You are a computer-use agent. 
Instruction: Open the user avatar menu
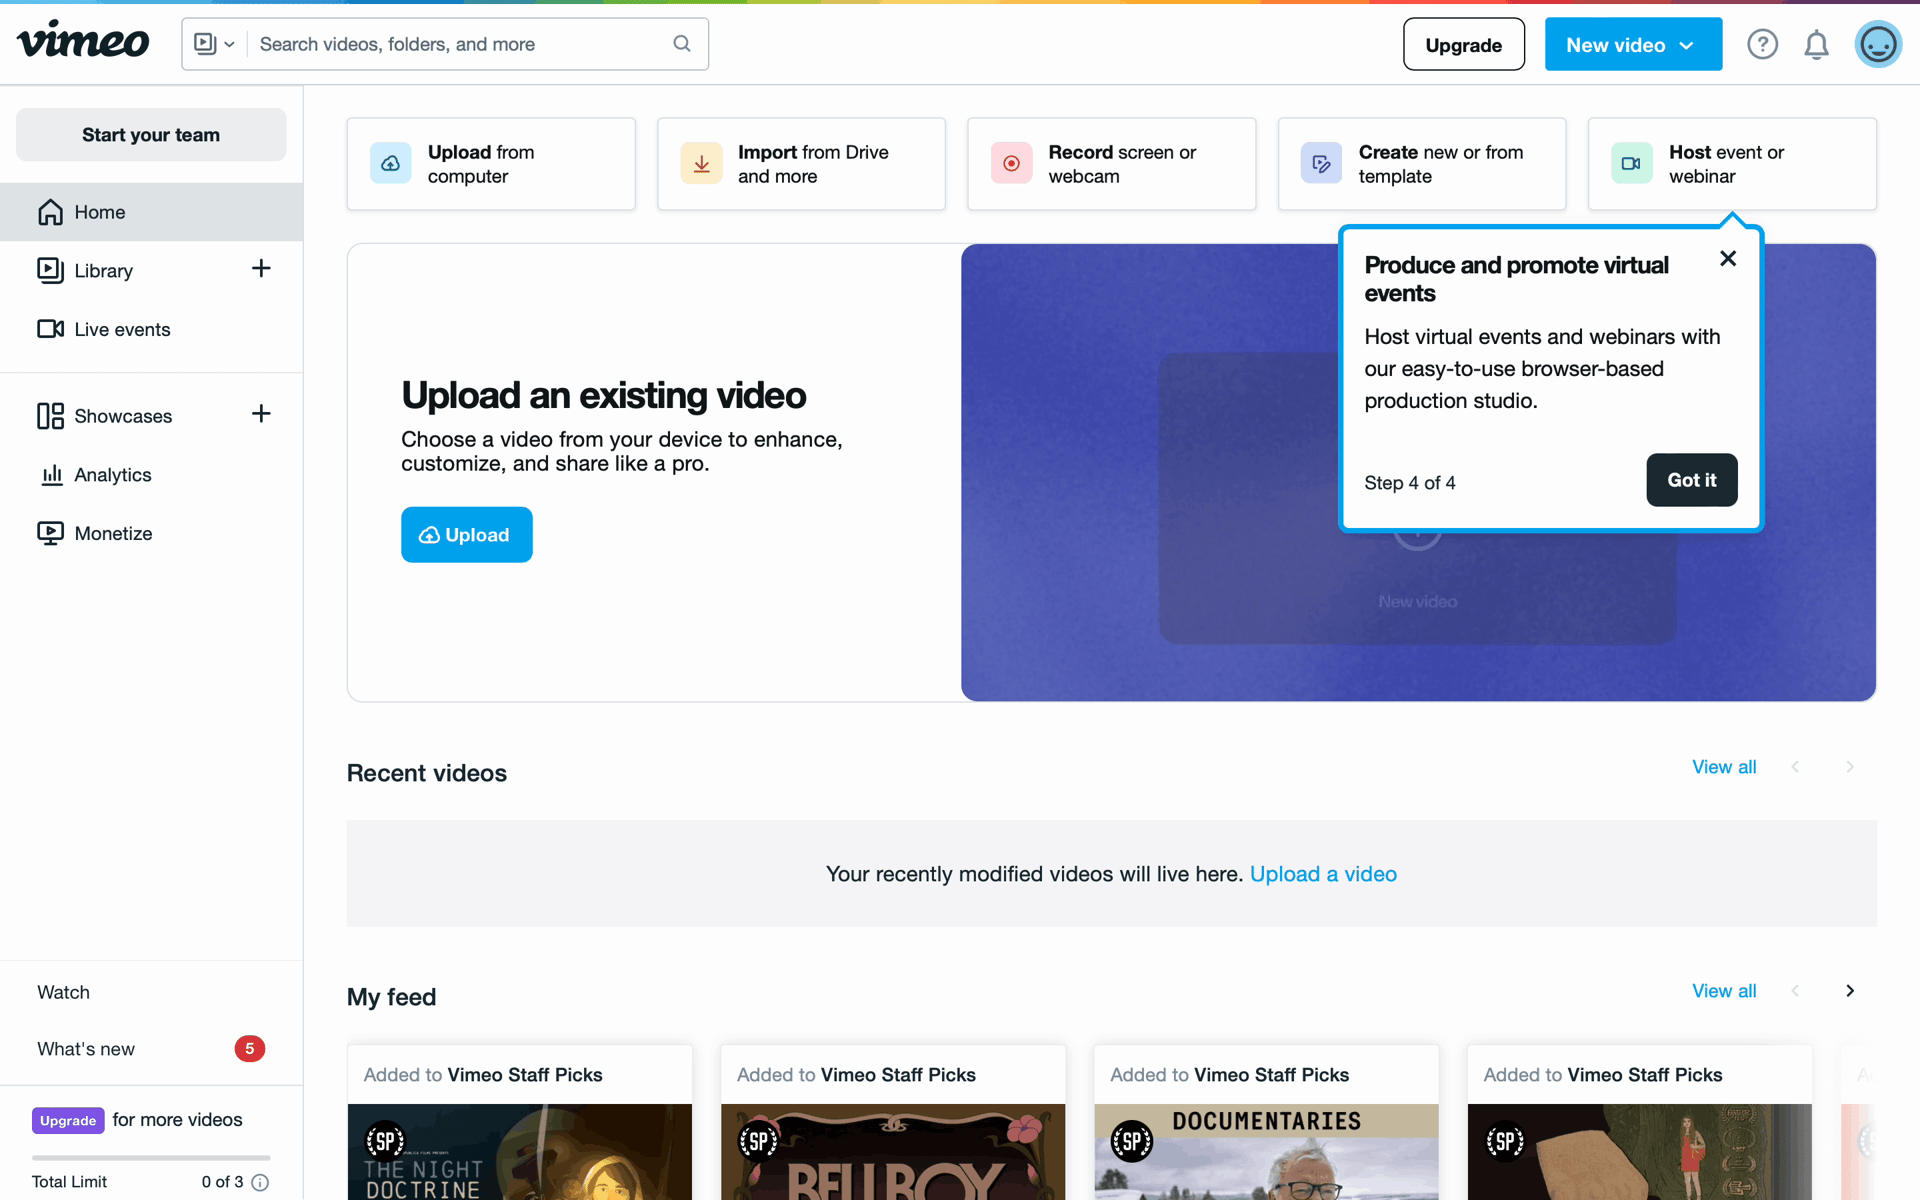(1878, 44)
